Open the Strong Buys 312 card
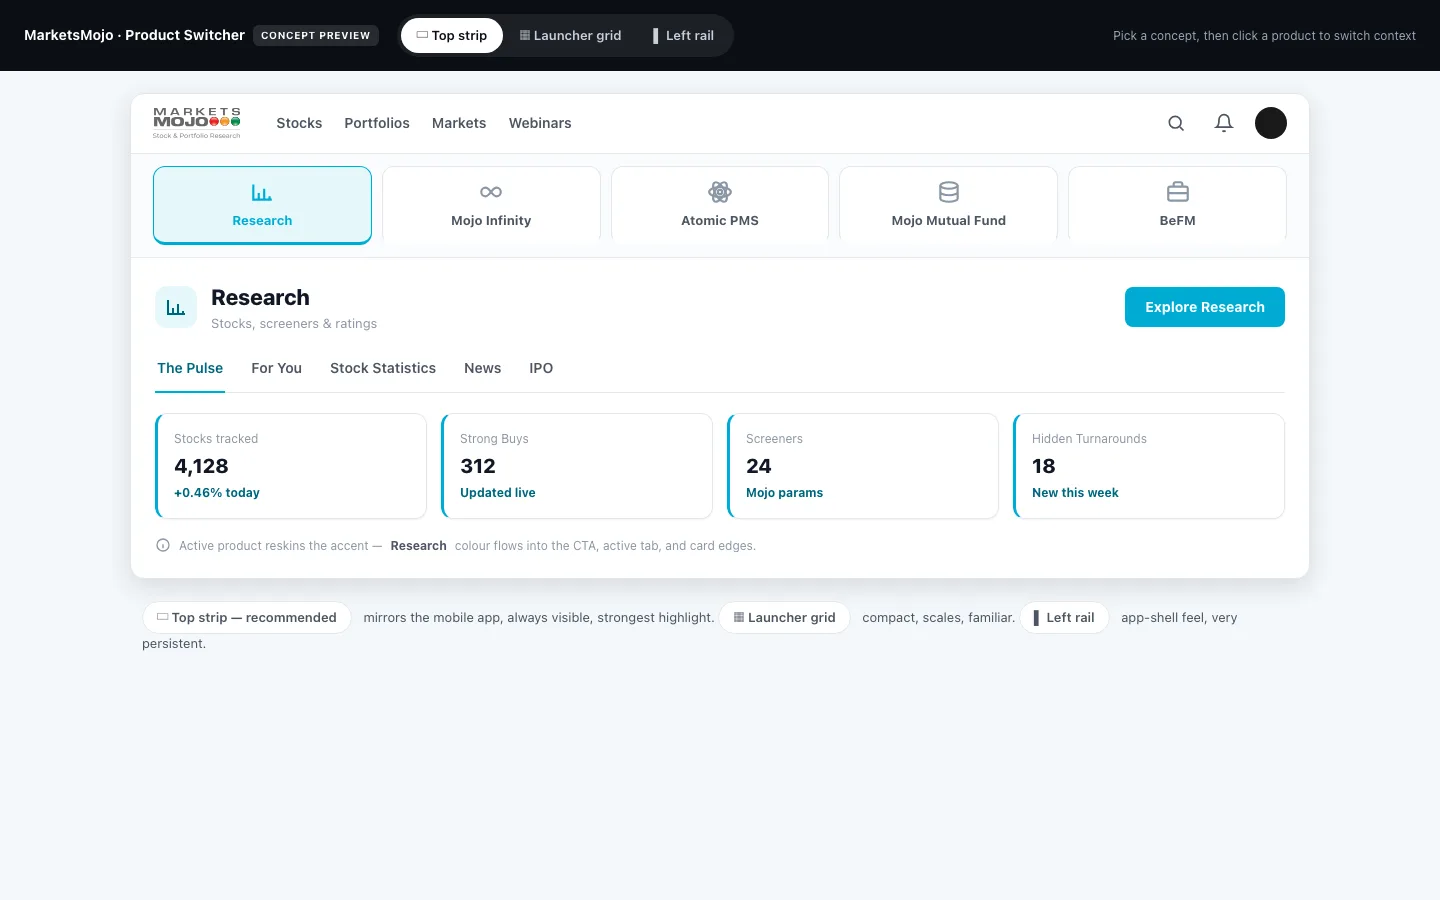 click(x=577, y=466)
